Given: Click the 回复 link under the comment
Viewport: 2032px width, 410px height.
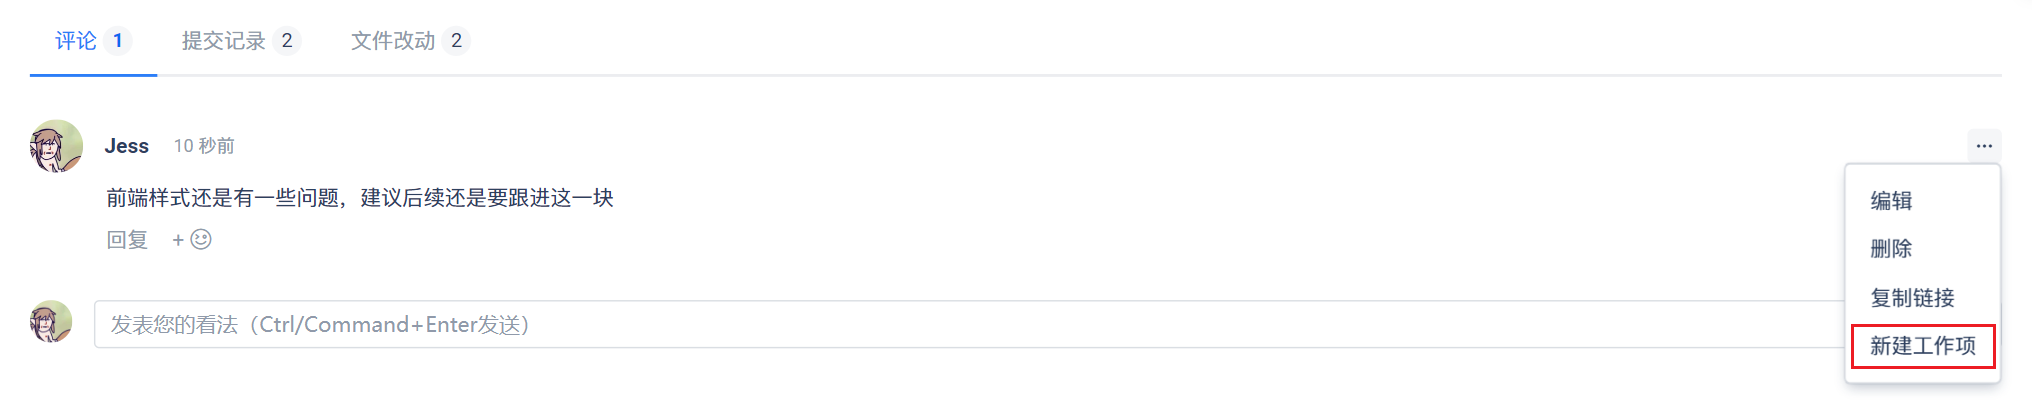Looking at the screenshot, I should [127, 240].
